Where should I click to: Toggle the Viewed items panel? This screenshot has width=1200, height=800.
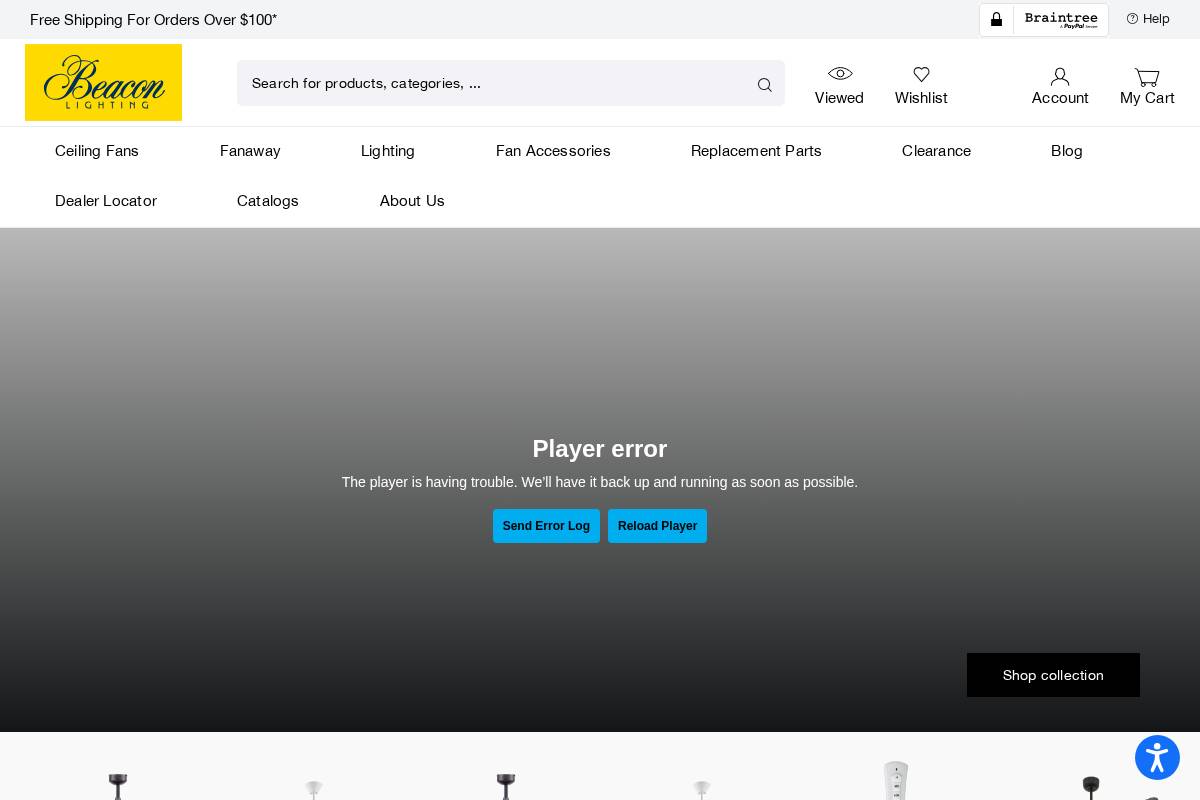(840, 85)
